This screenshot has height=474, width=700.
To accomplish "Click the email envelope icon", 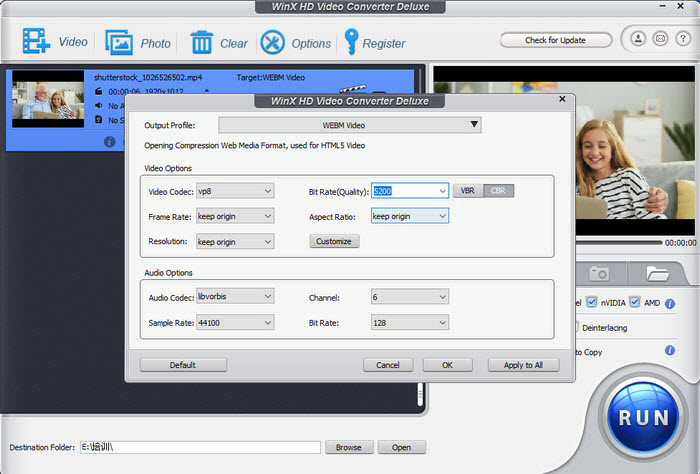I will tap(660, 39).
